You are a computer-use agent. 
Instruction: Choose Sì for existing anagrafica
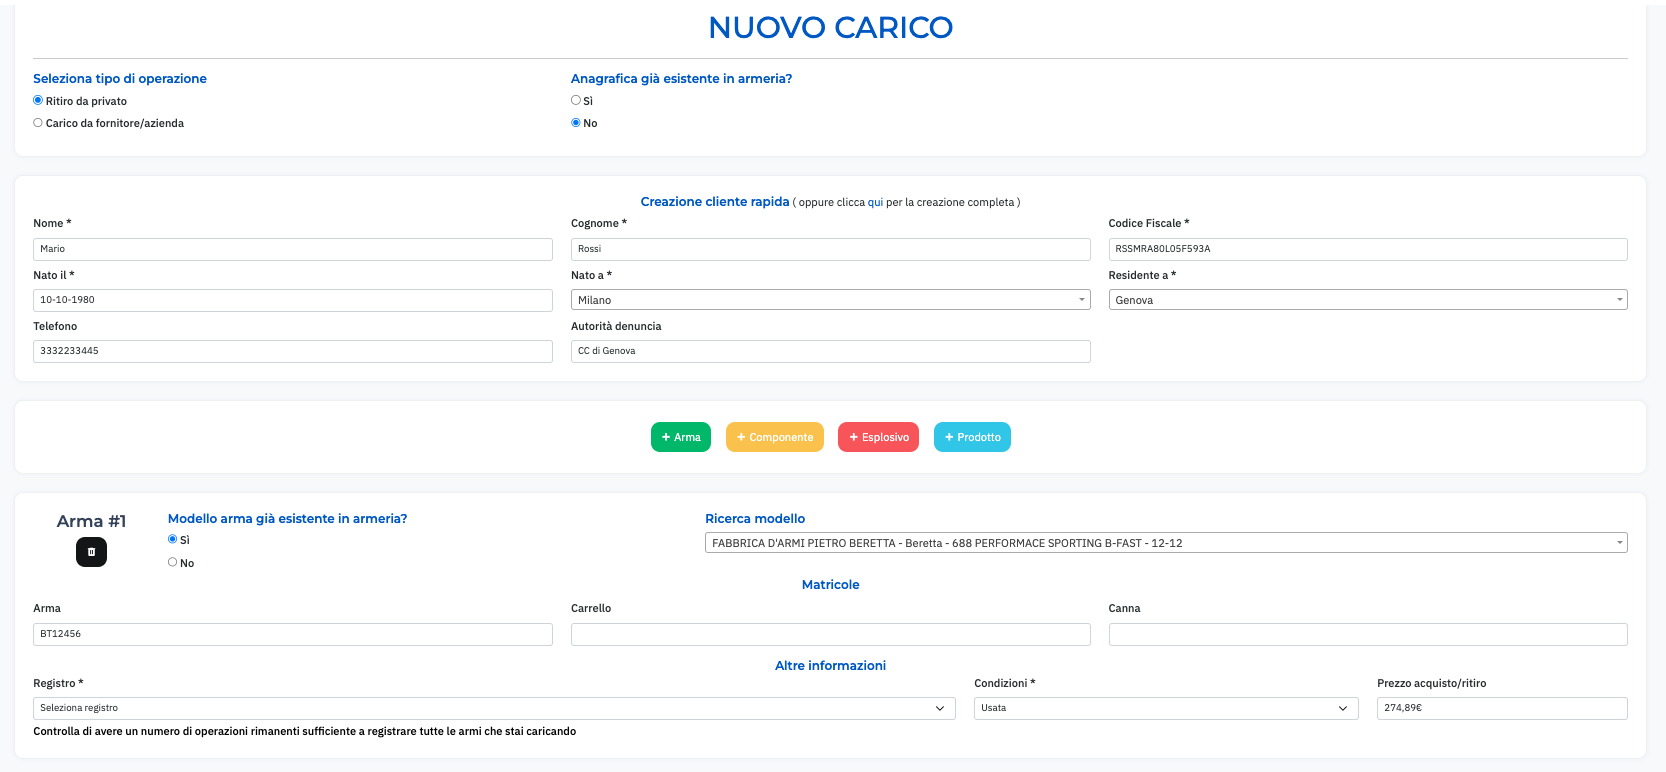(x=576, y=101)
